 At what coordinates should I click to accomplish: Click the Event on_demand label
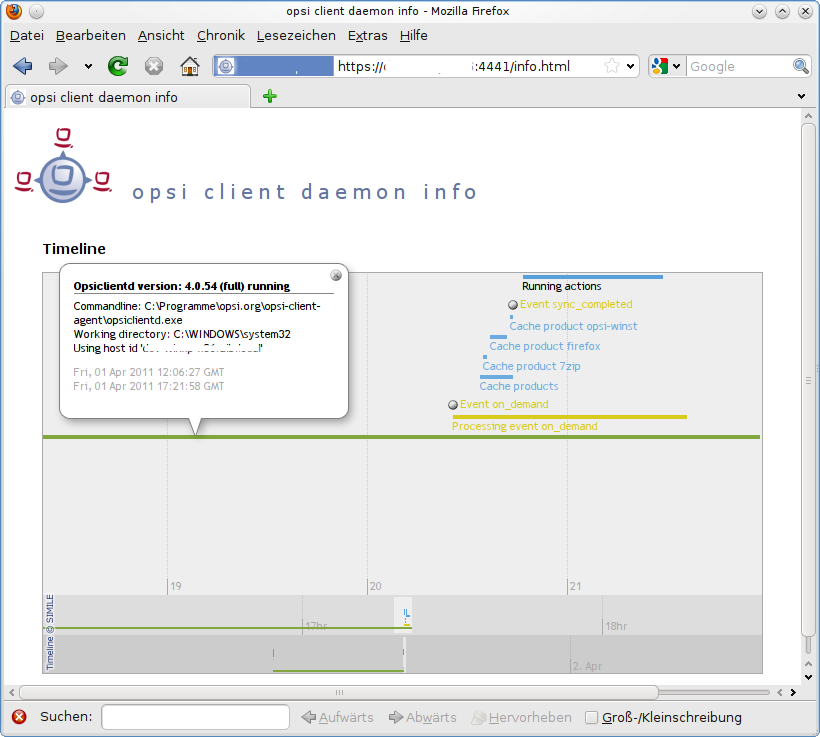[504, 404]
